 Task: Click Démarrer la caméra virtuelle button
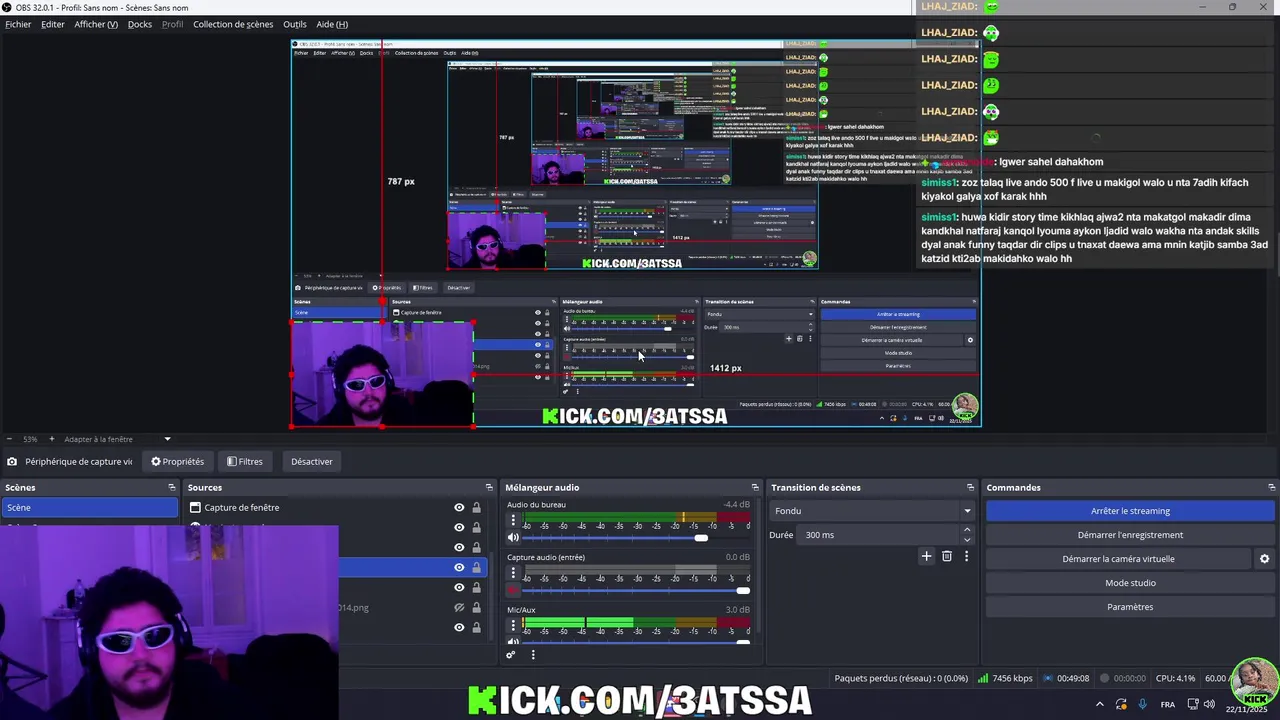(1118, 559)
